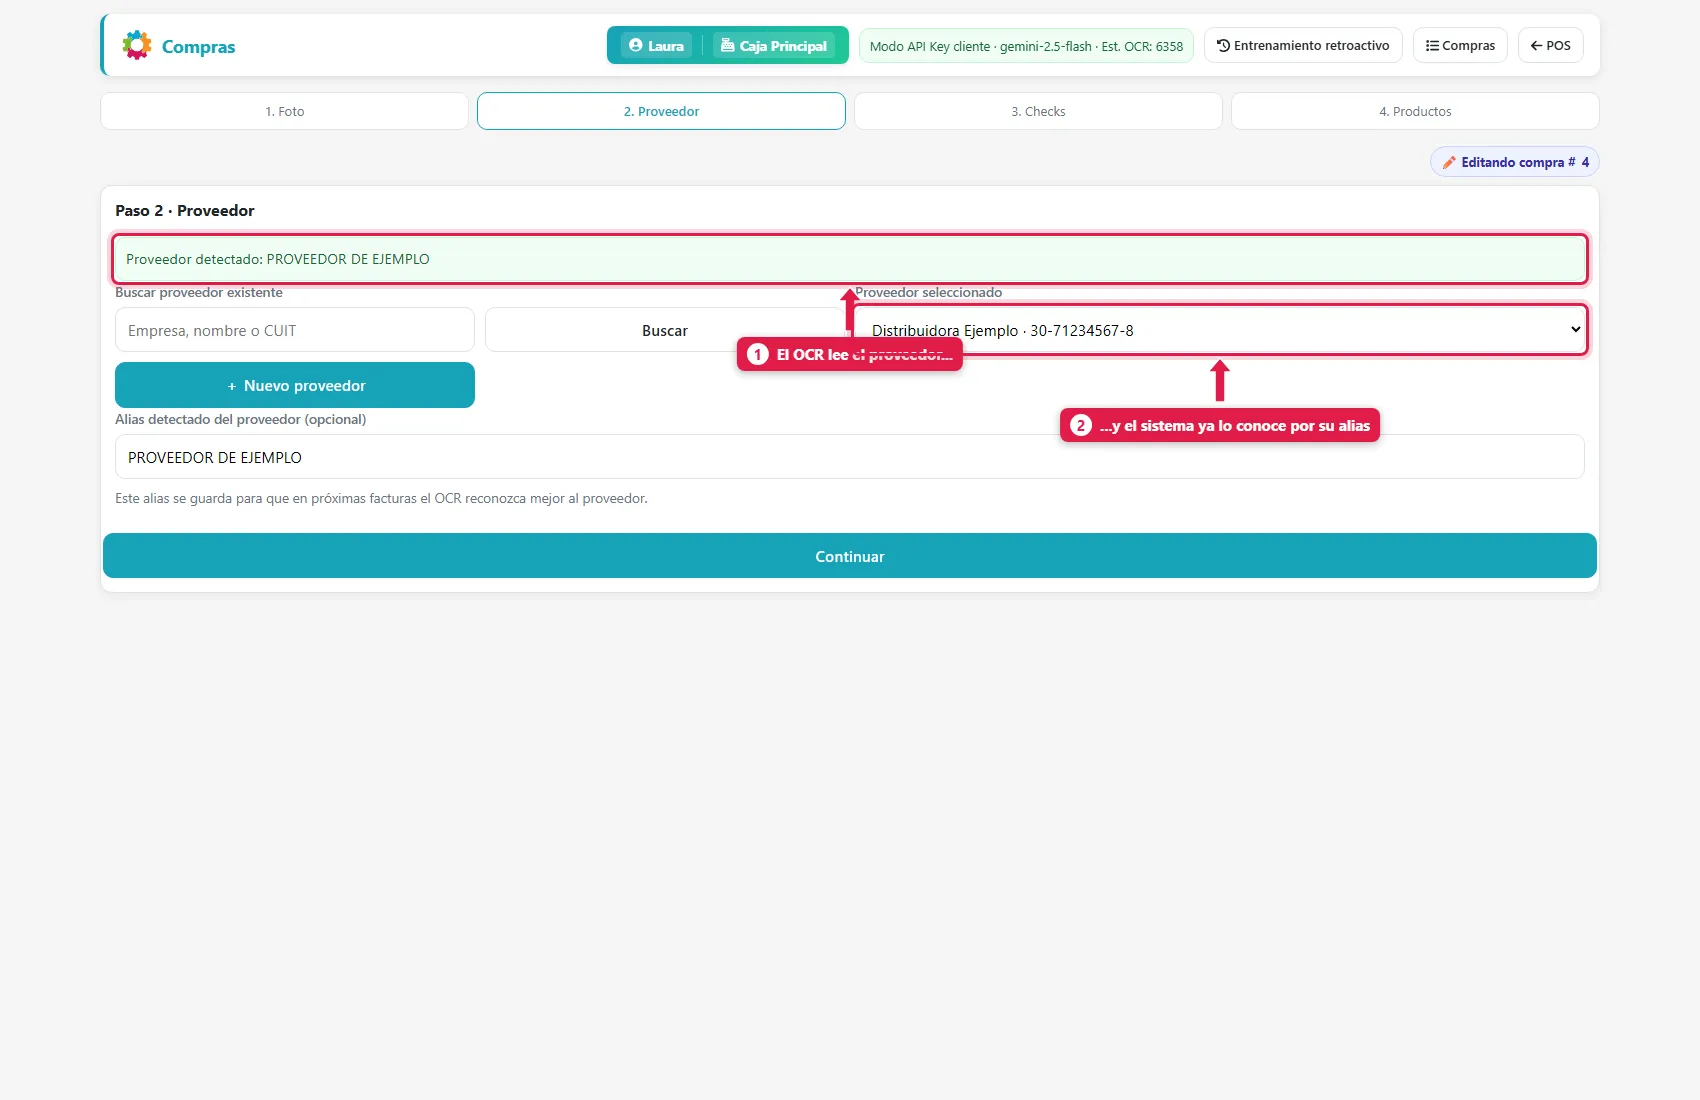Click the Caja Principal register chip

(774, 45)
